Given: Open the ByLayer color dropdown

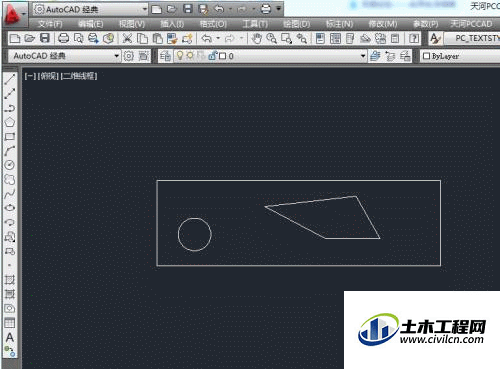Looking at the screenshot, I should (x=460, y=56).
